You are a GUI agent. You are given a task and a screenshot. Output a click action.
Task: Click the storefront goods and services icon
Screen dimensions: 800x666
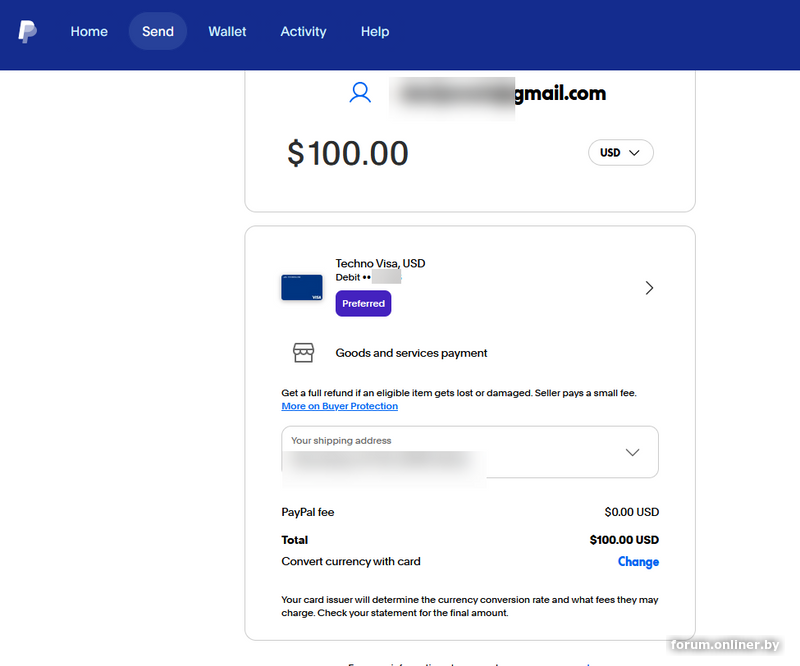pyautogui.click(x=303, y=353)
